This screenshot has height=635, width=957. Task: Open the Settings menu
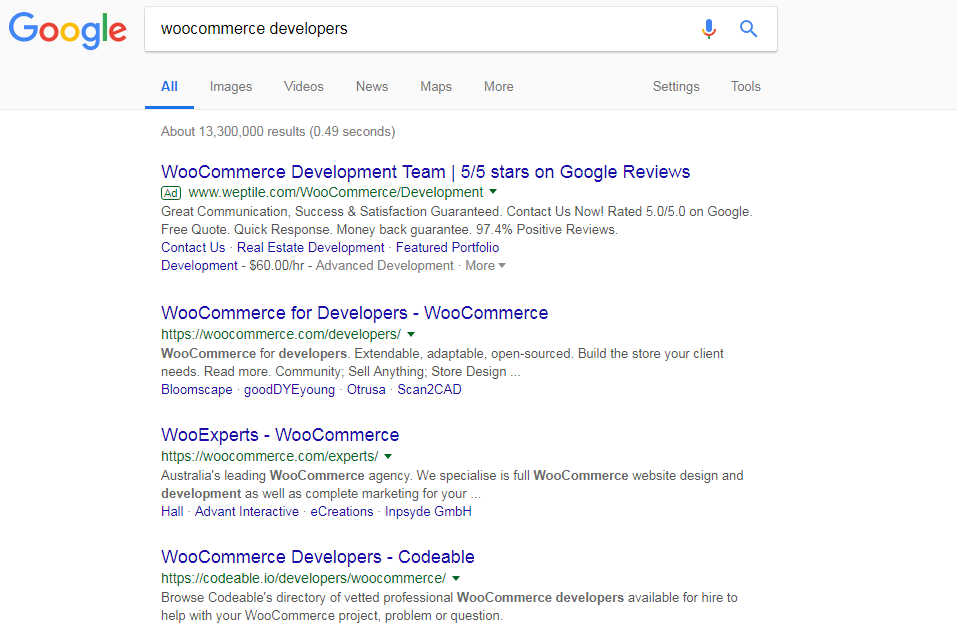click(676, 87)
